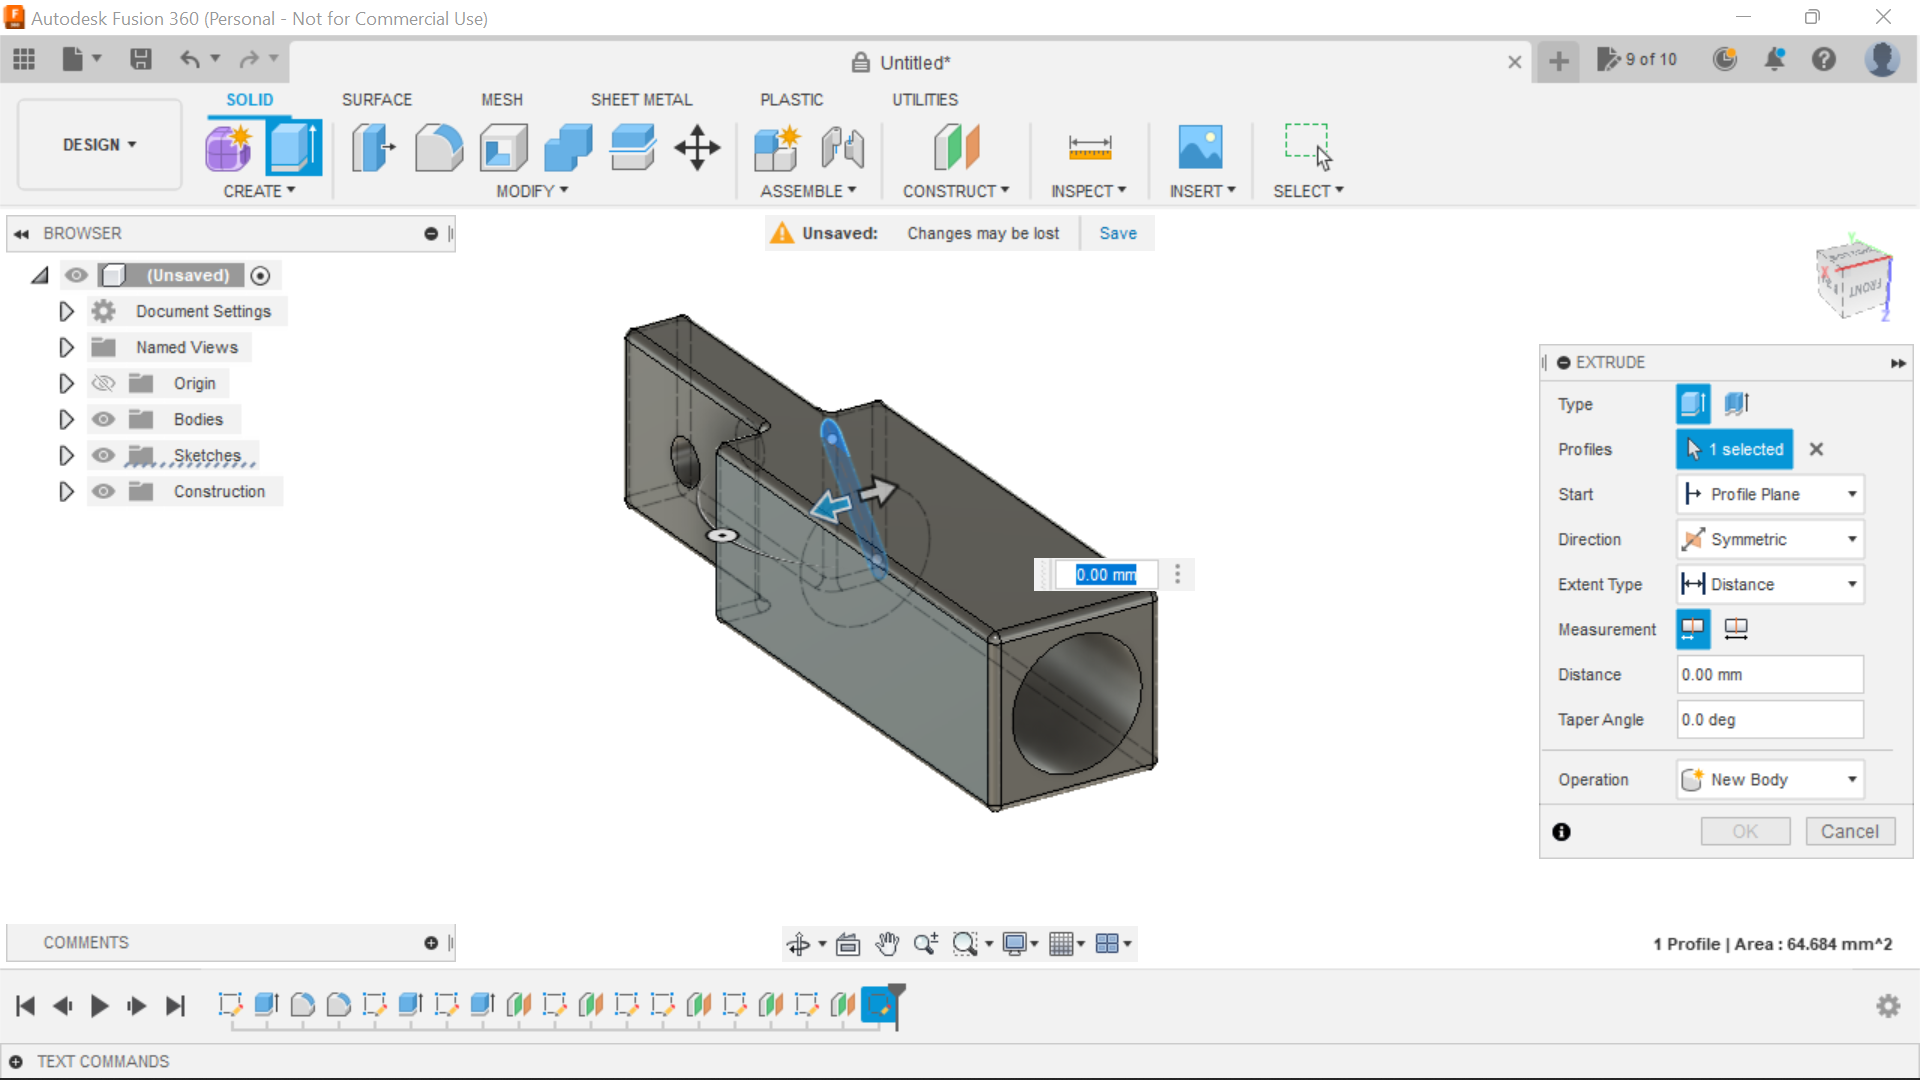Expand the Direction dropdown menu
The height and width of the screenshot is (1080, 1920).
1853,538
